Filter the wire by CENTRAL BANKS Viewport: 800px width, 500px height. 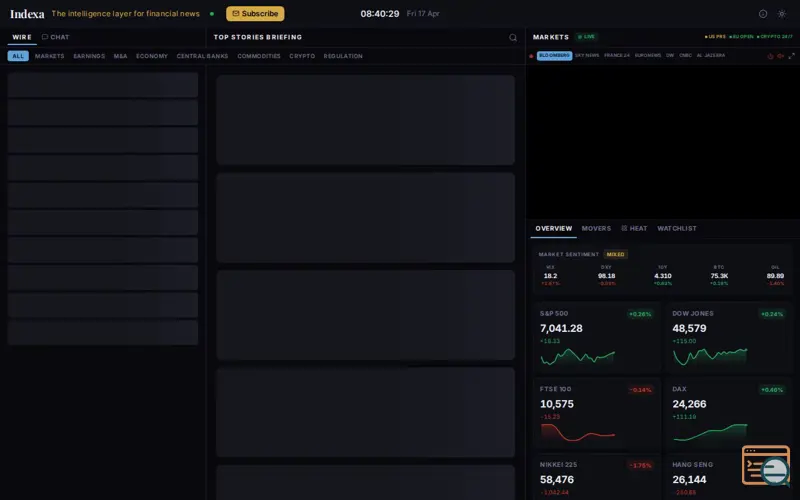coord(202,56)
